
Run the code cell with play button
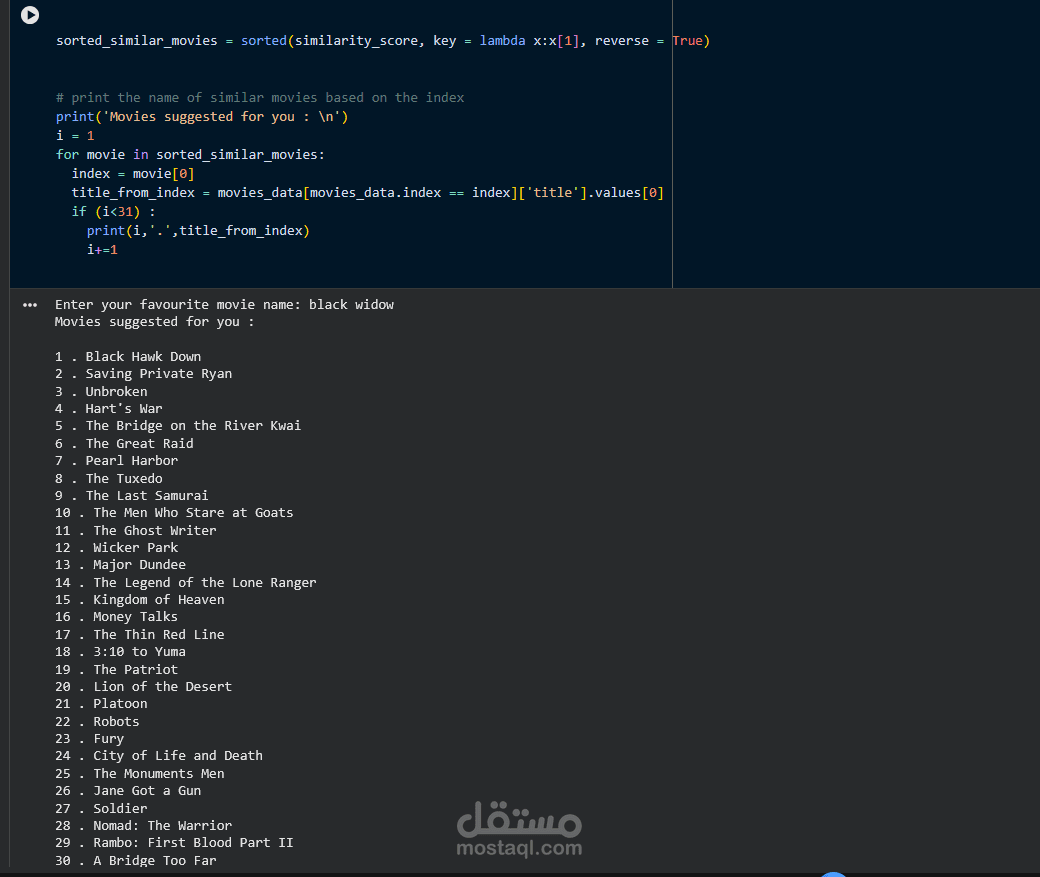tap(30, 15)
